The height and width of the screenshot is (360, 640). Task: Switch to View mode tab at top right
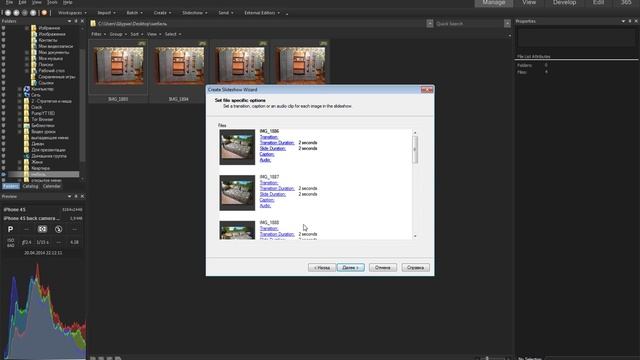coord(529,3)
